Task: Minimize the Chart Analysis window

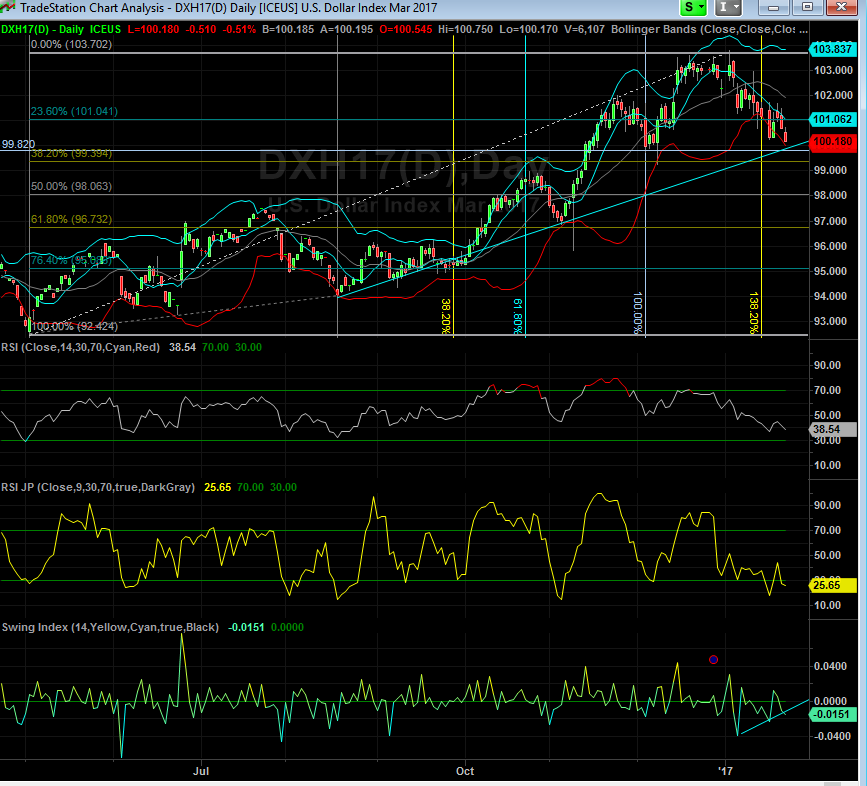Action: click(782, 8)
